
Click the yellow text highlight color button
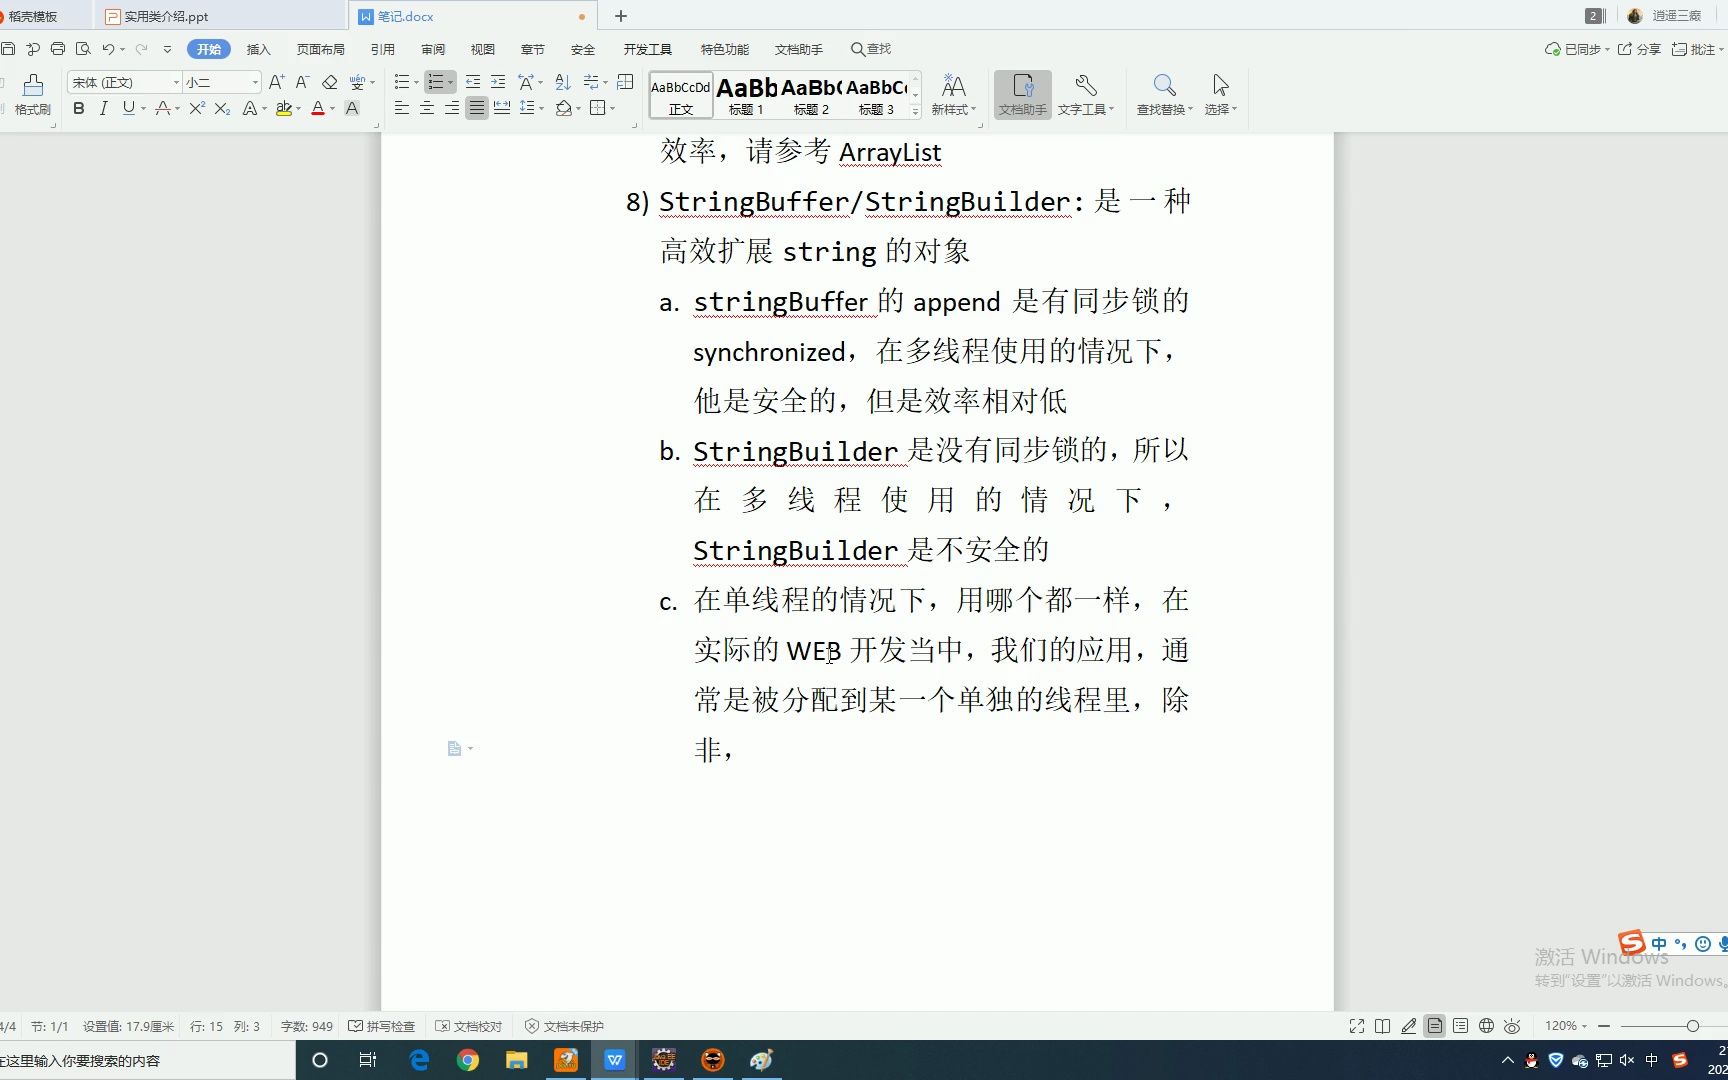[x=284, y=108]
